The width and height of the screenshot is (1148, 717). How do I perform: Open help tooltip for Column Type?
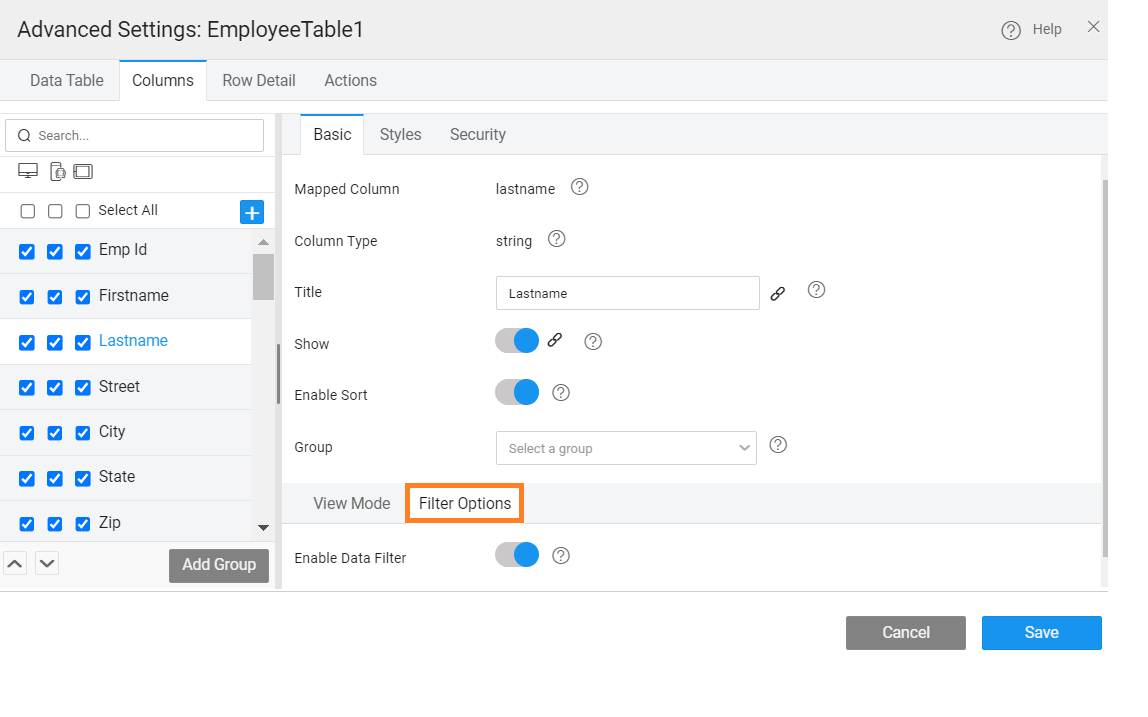click(x=557, y=239)
